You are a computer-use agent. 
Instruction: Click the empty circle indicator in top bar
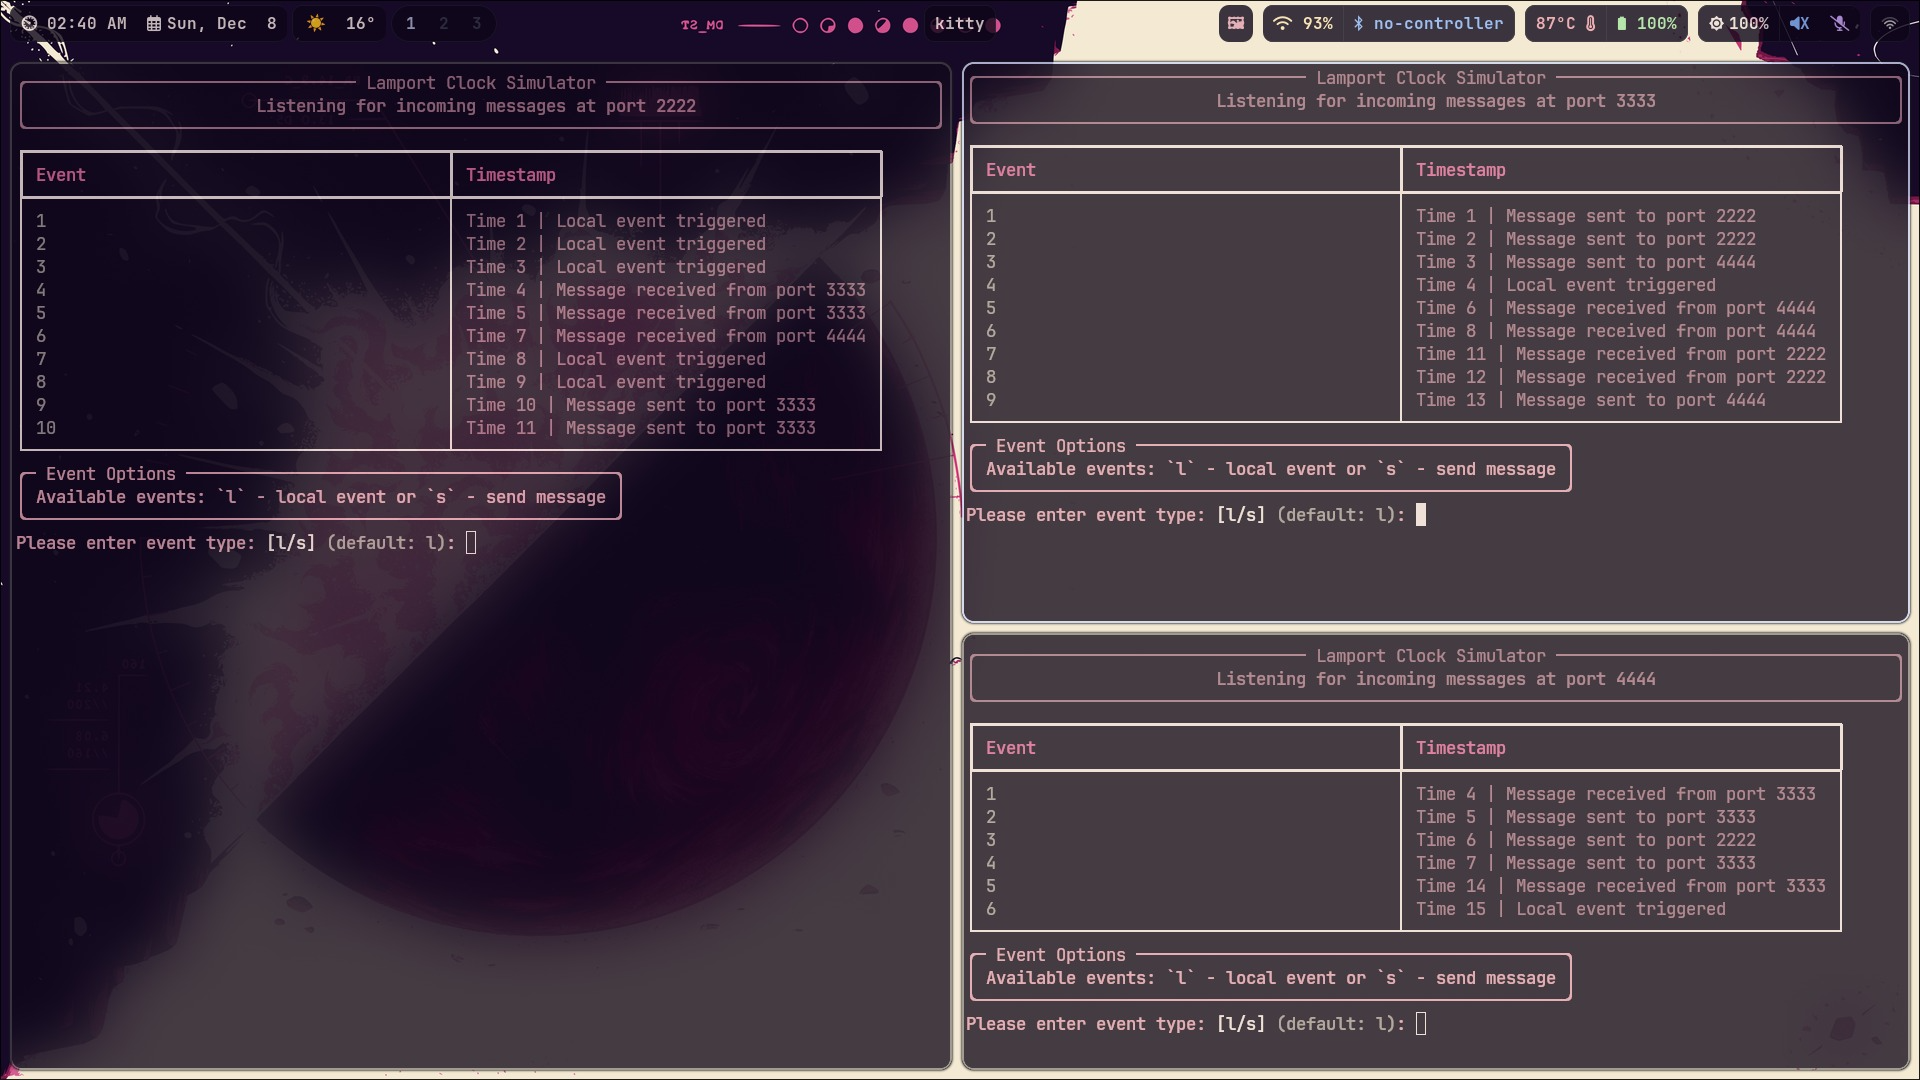(800, 25)
